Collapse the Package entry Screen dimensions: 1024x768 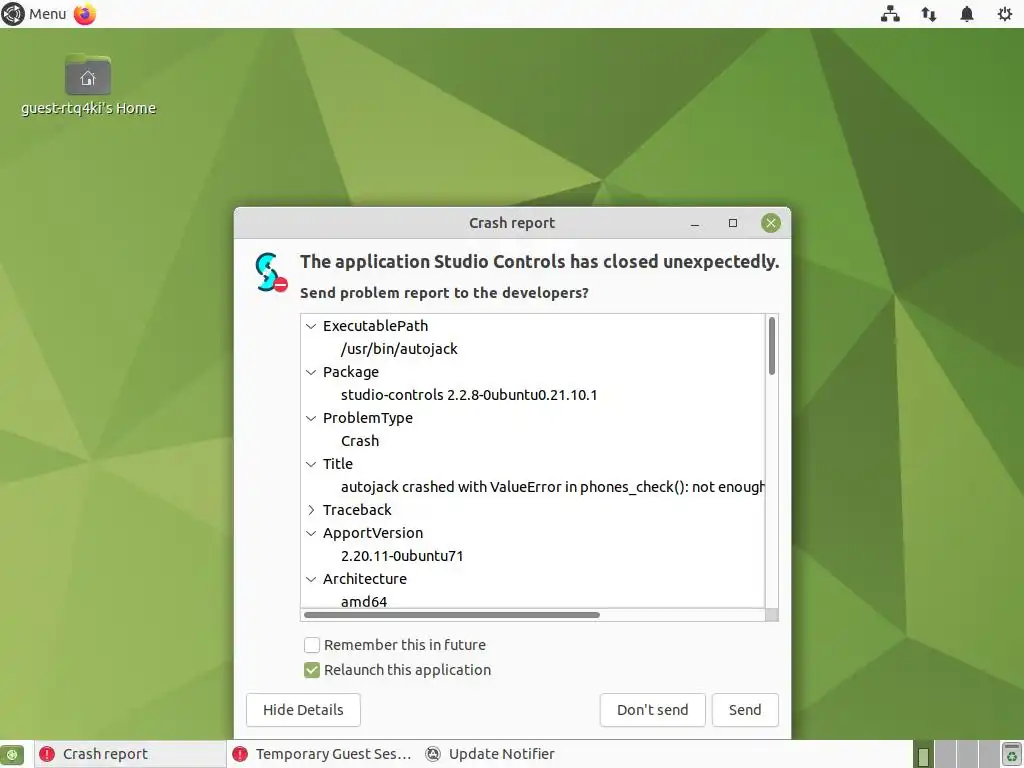[311, 372]
